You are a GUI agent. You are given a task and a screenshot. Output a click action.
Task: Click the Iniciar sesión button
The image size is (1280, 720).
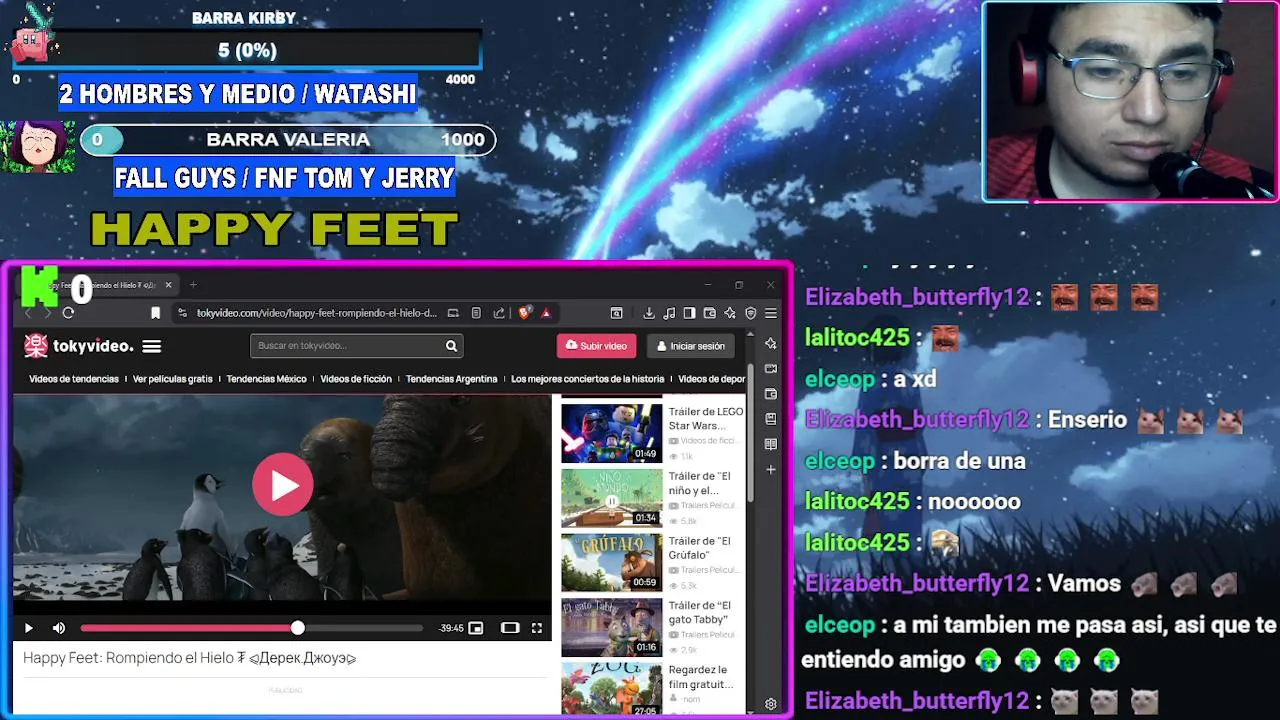[x=690, y=346]
